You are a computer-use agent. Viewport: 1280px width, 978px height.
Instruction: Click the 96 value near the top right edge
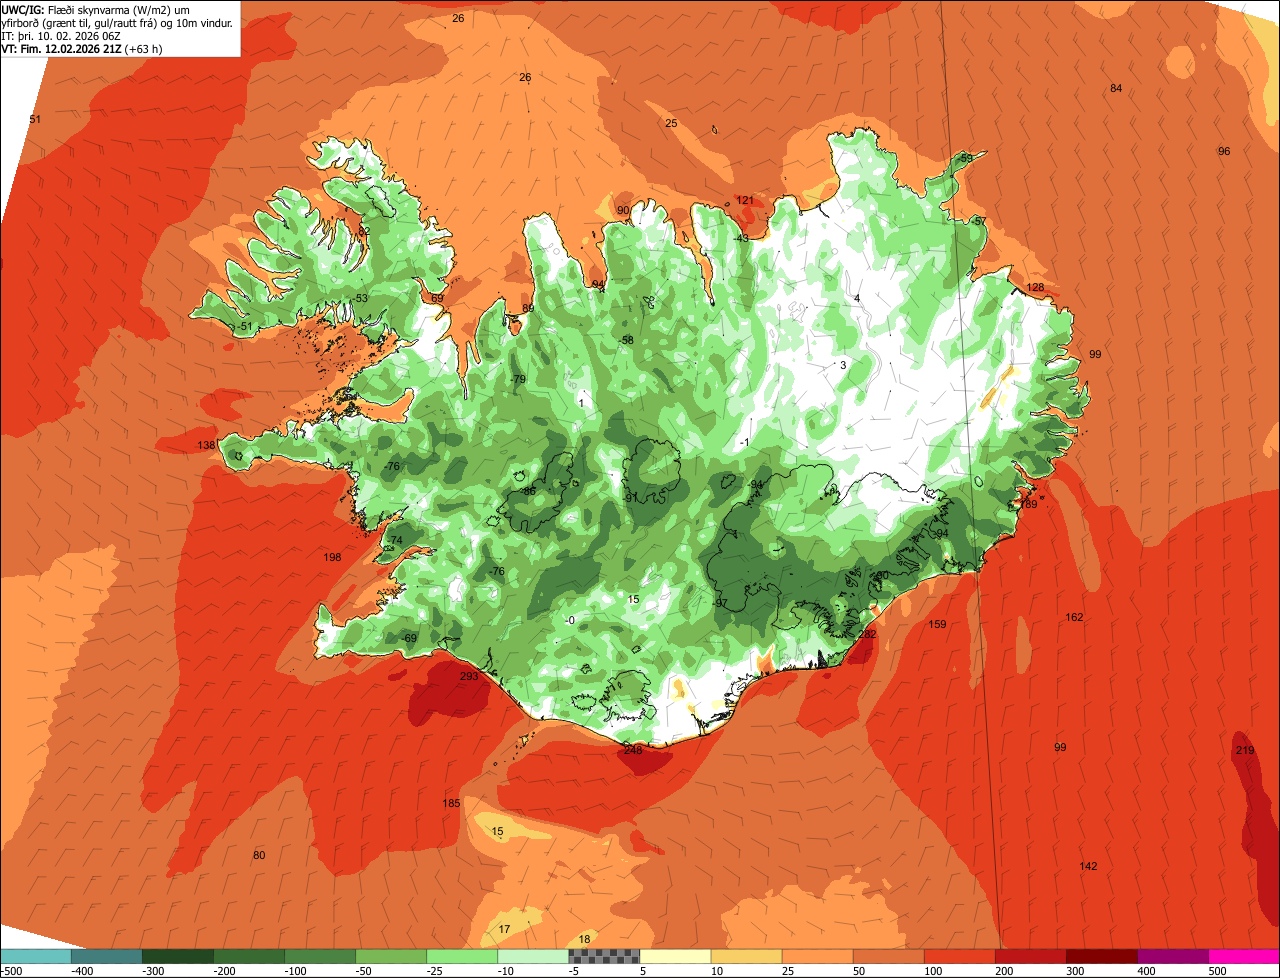point(1224,151)
